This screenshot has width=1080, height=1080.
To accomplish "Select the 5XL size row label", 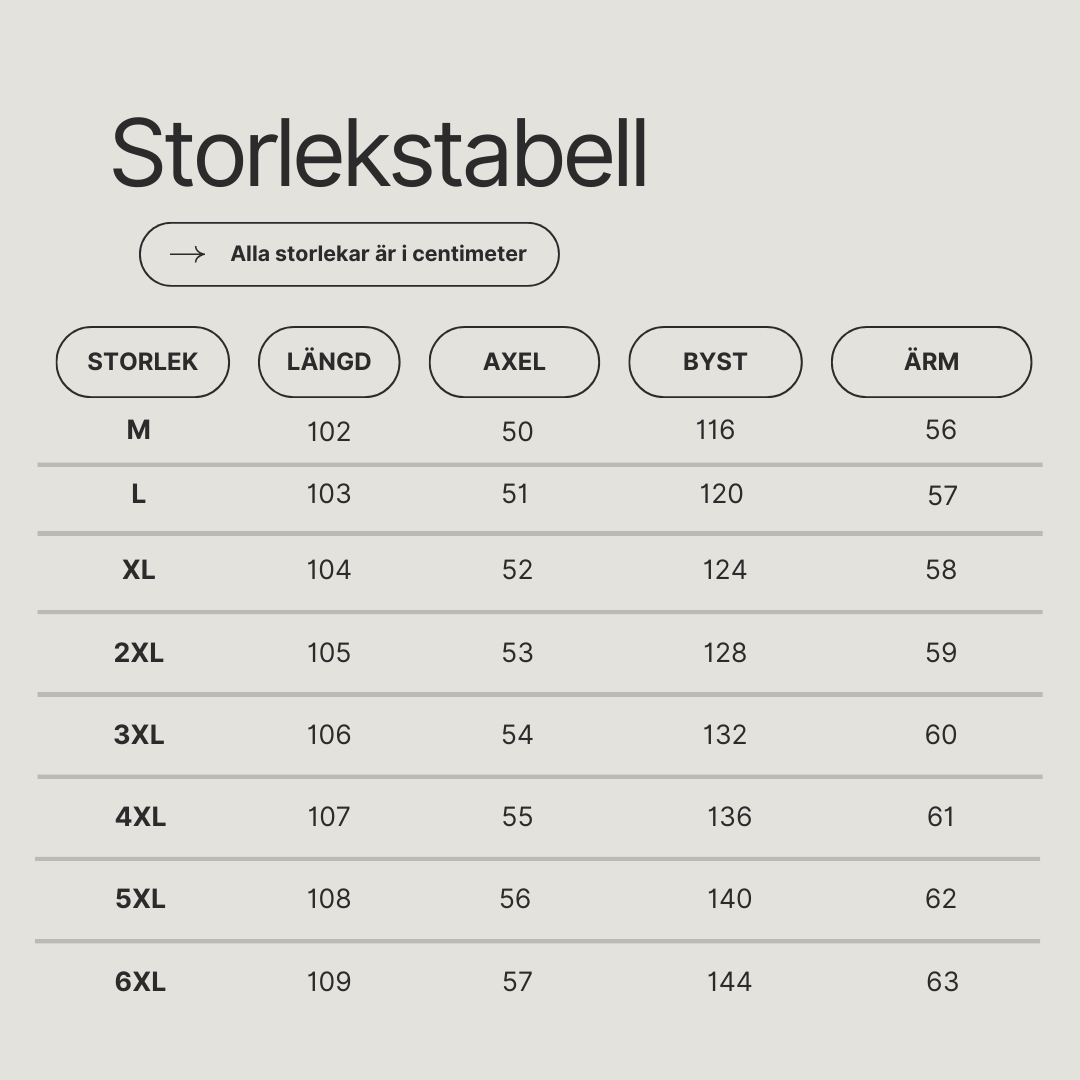I will click(x=141, y=898).
